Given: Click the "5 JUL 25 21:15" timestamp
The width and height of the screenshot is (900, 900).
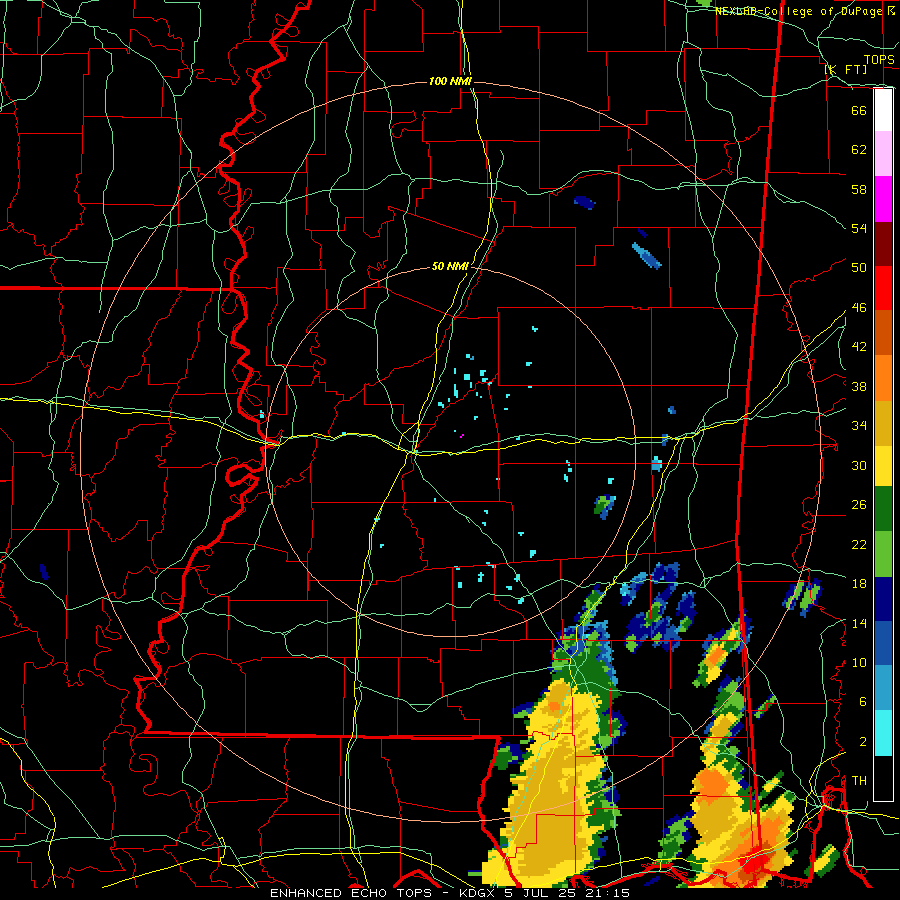Looking at the screenshot, I should point(565,893).
